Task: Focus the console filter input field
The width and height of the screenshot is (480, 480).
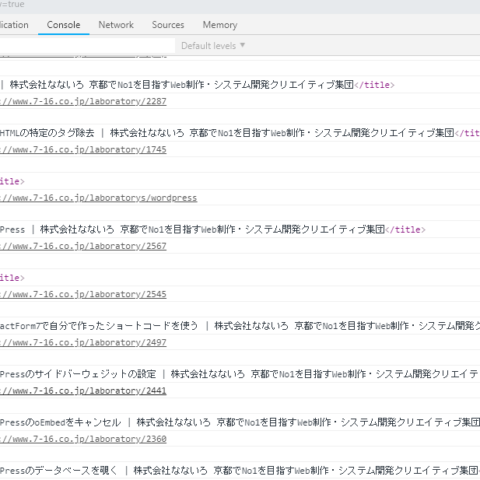Action: (x=87, y=46)
